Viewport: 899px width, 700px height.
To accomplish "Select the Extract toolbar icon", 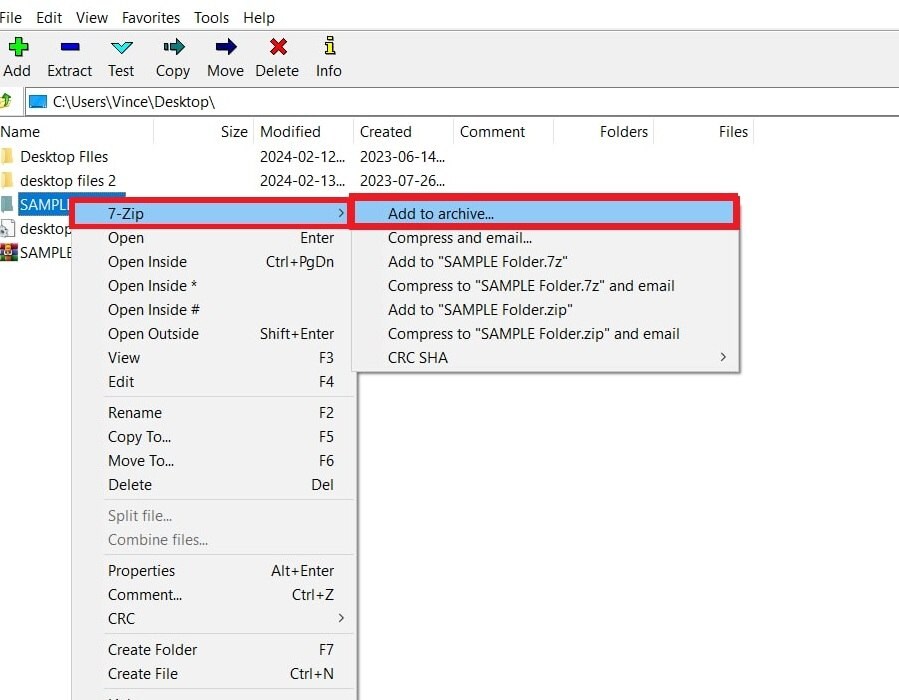I will (69, 47).
